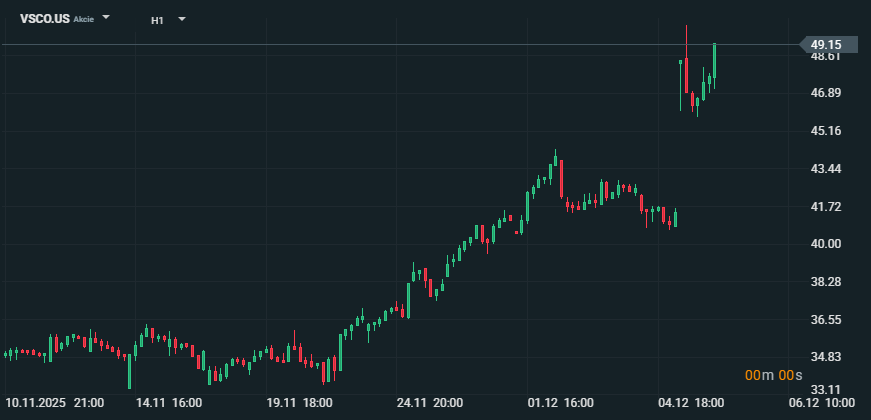
Task: Open the symbol dropdown arrow beside Akcie
Action: (x=107, y=19)
